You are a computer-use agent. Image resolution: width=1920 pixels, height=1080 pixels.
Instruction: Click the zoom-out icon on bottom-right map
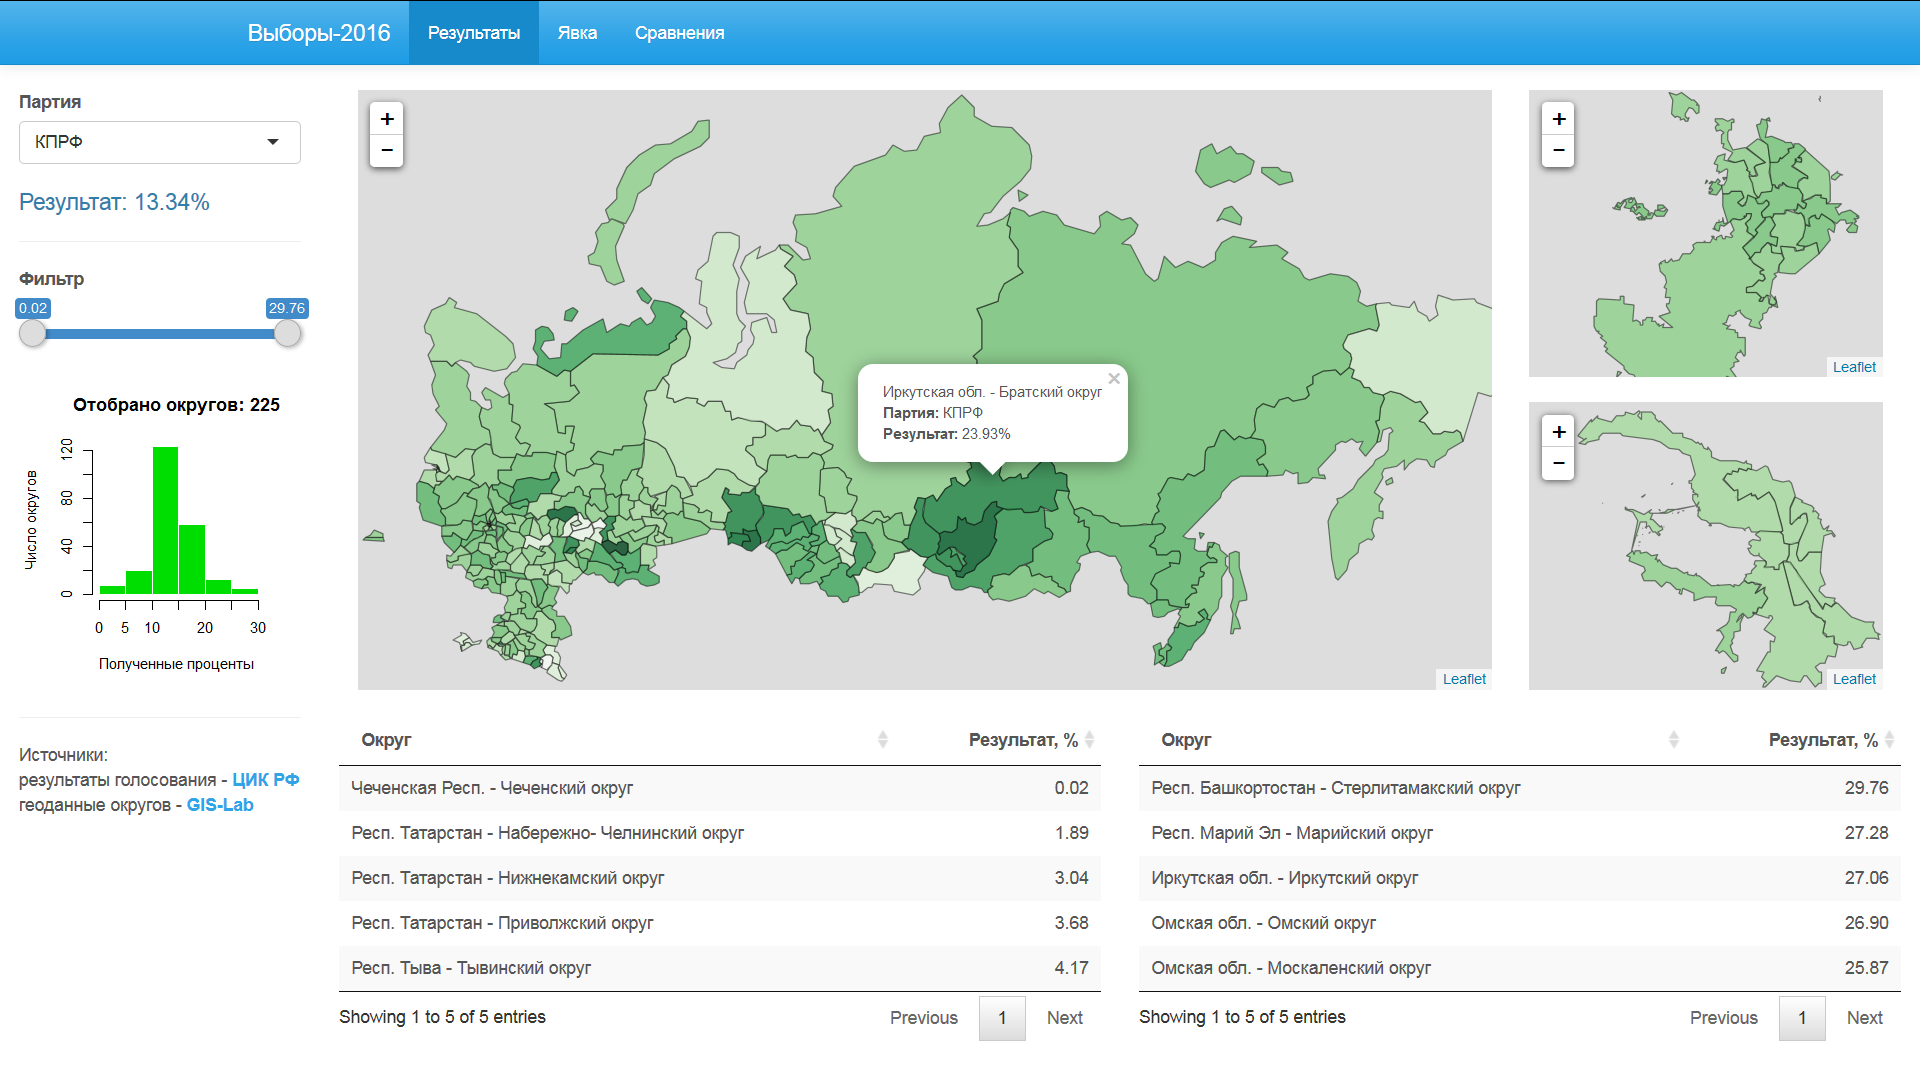coord(1560,463)
